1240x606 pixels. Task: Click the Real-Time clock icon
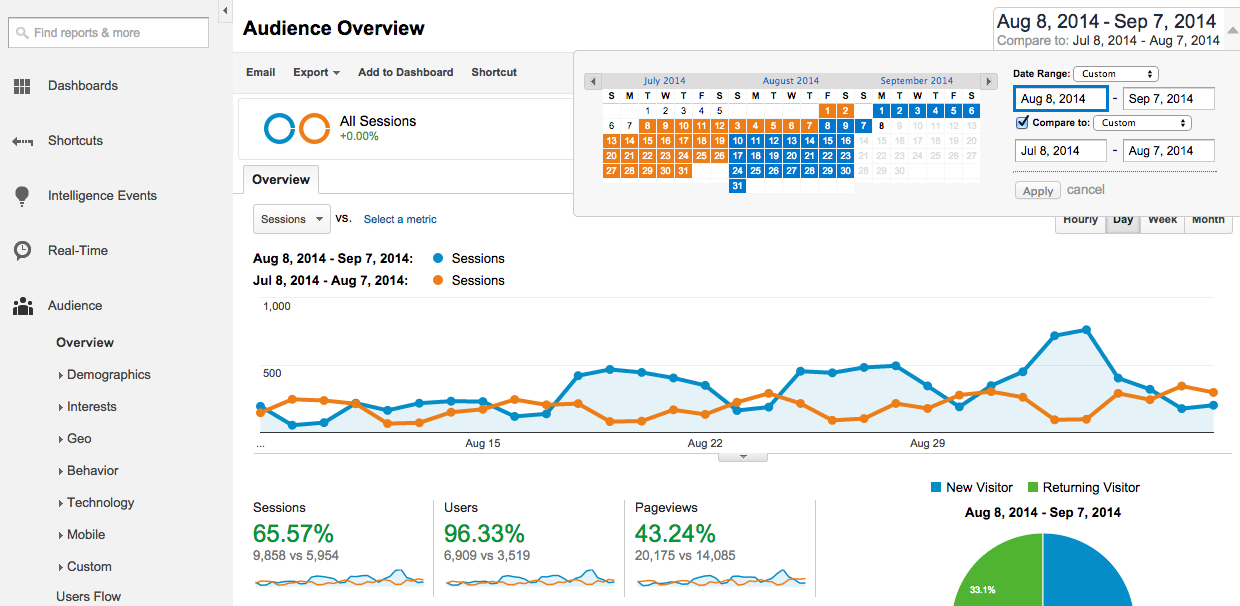coord(22,251)
